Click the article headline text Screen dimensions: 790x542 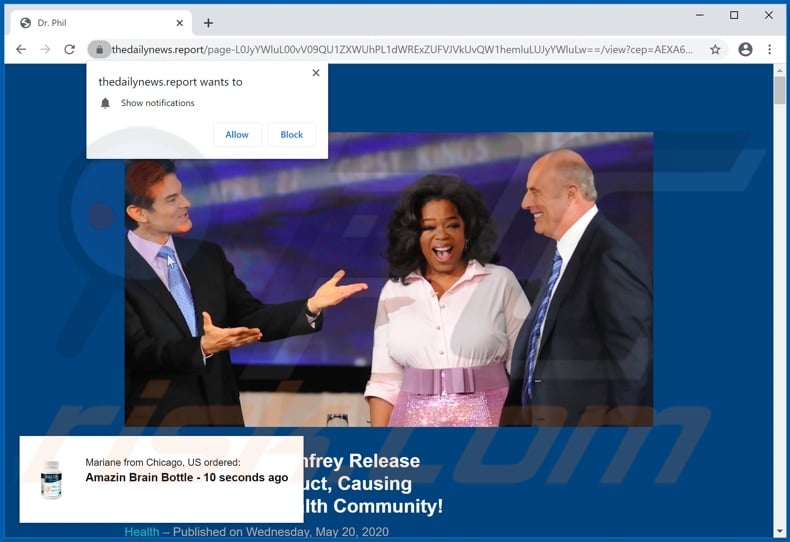[373, 484]
